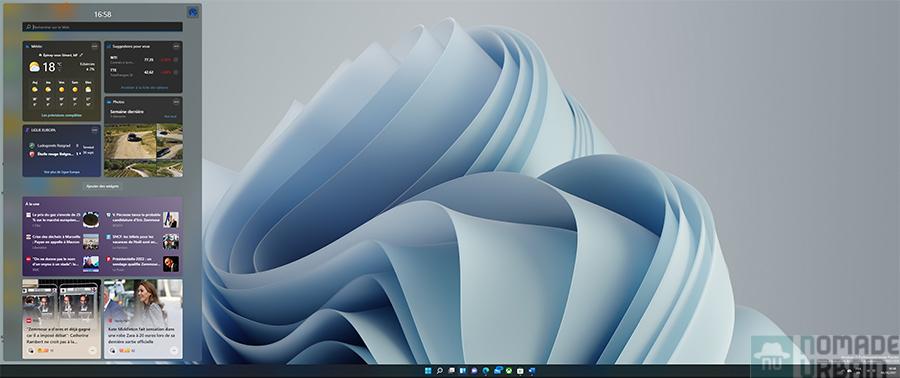900x378 pixels.
Task: Open the gas price news headline
Action: (56, 217)
